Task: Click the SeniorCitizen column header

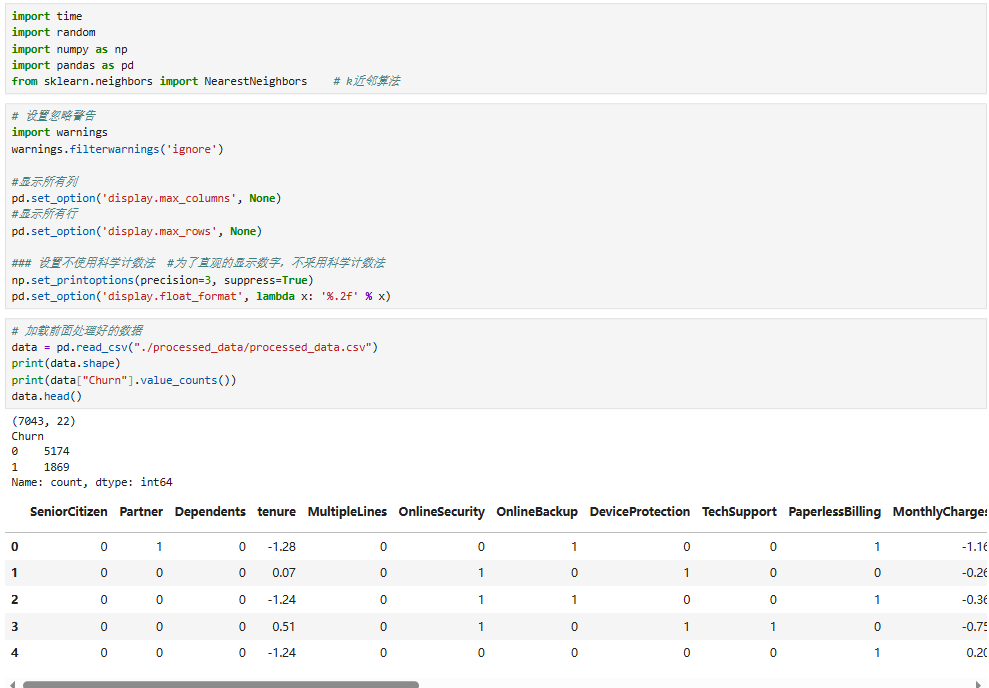Action: point(69,512)
